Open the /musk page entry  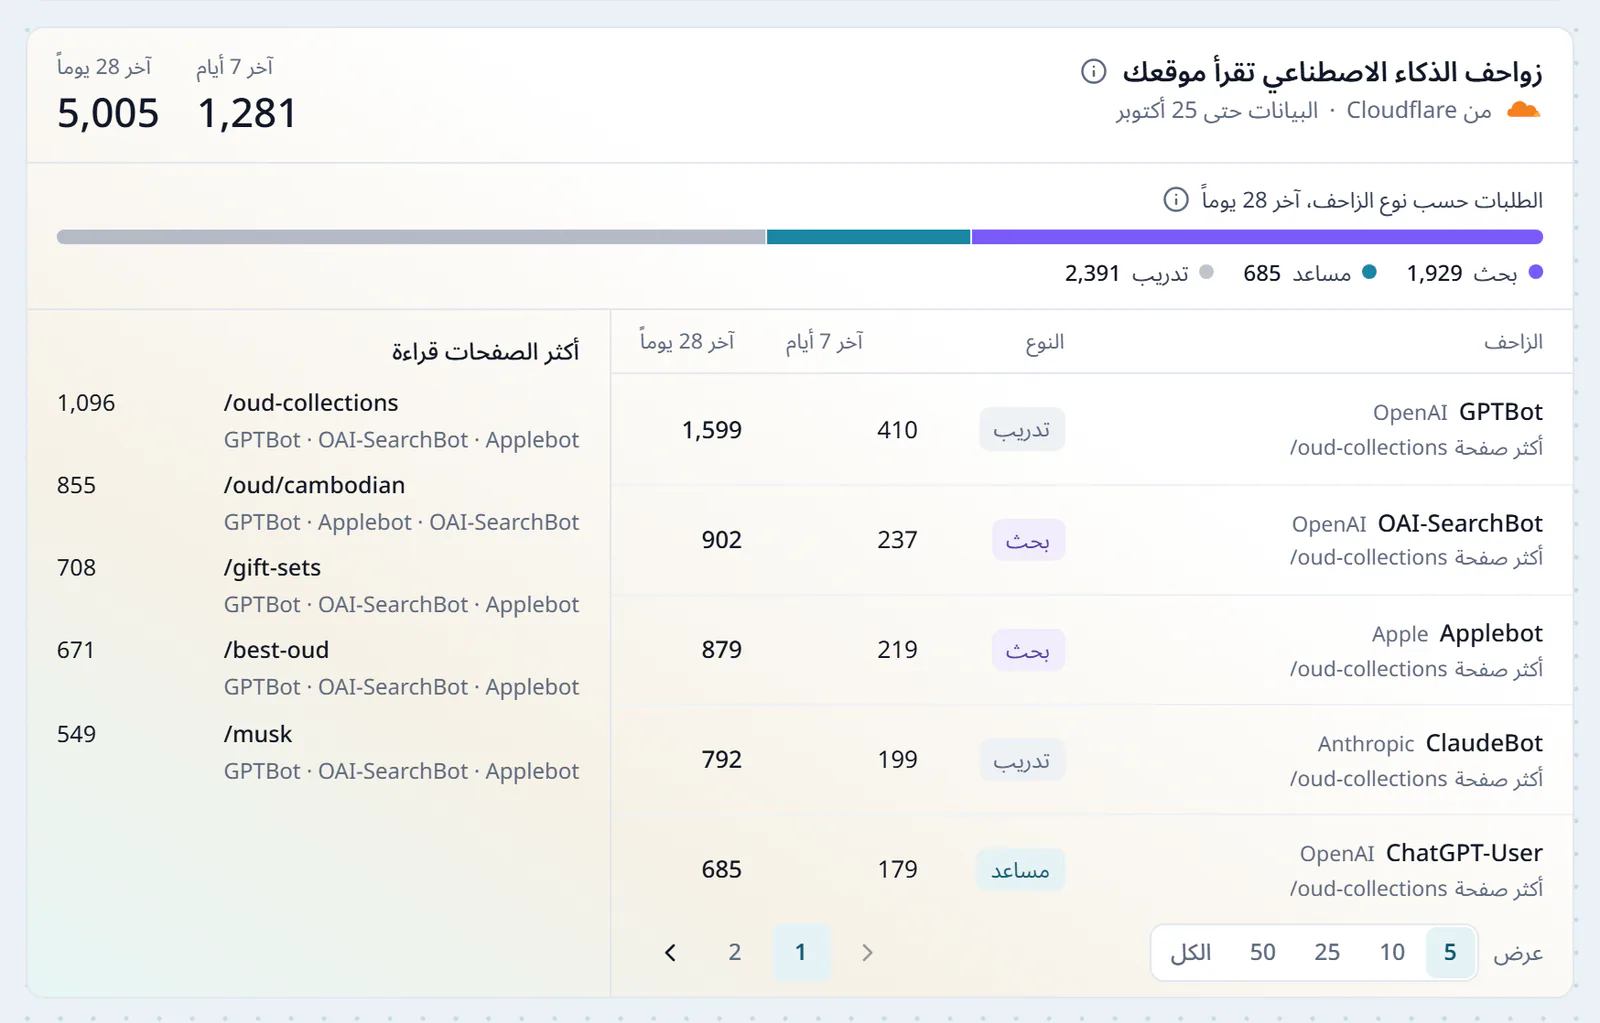pyautogui.click(x=258, y=734)
